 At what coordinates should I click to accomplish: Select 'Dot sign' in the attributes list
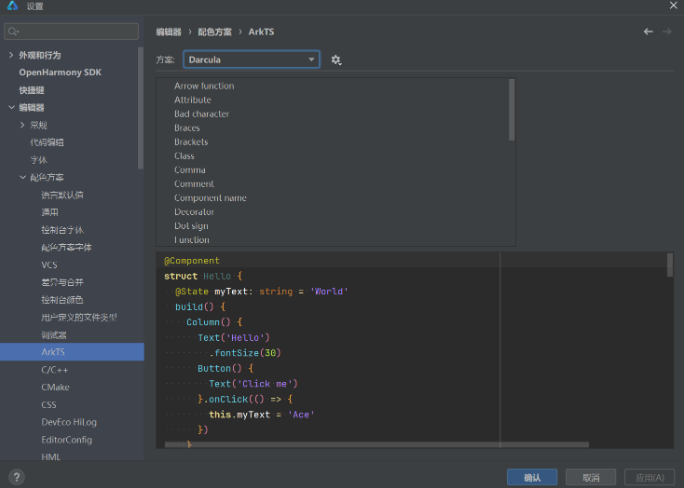(191, 226)
